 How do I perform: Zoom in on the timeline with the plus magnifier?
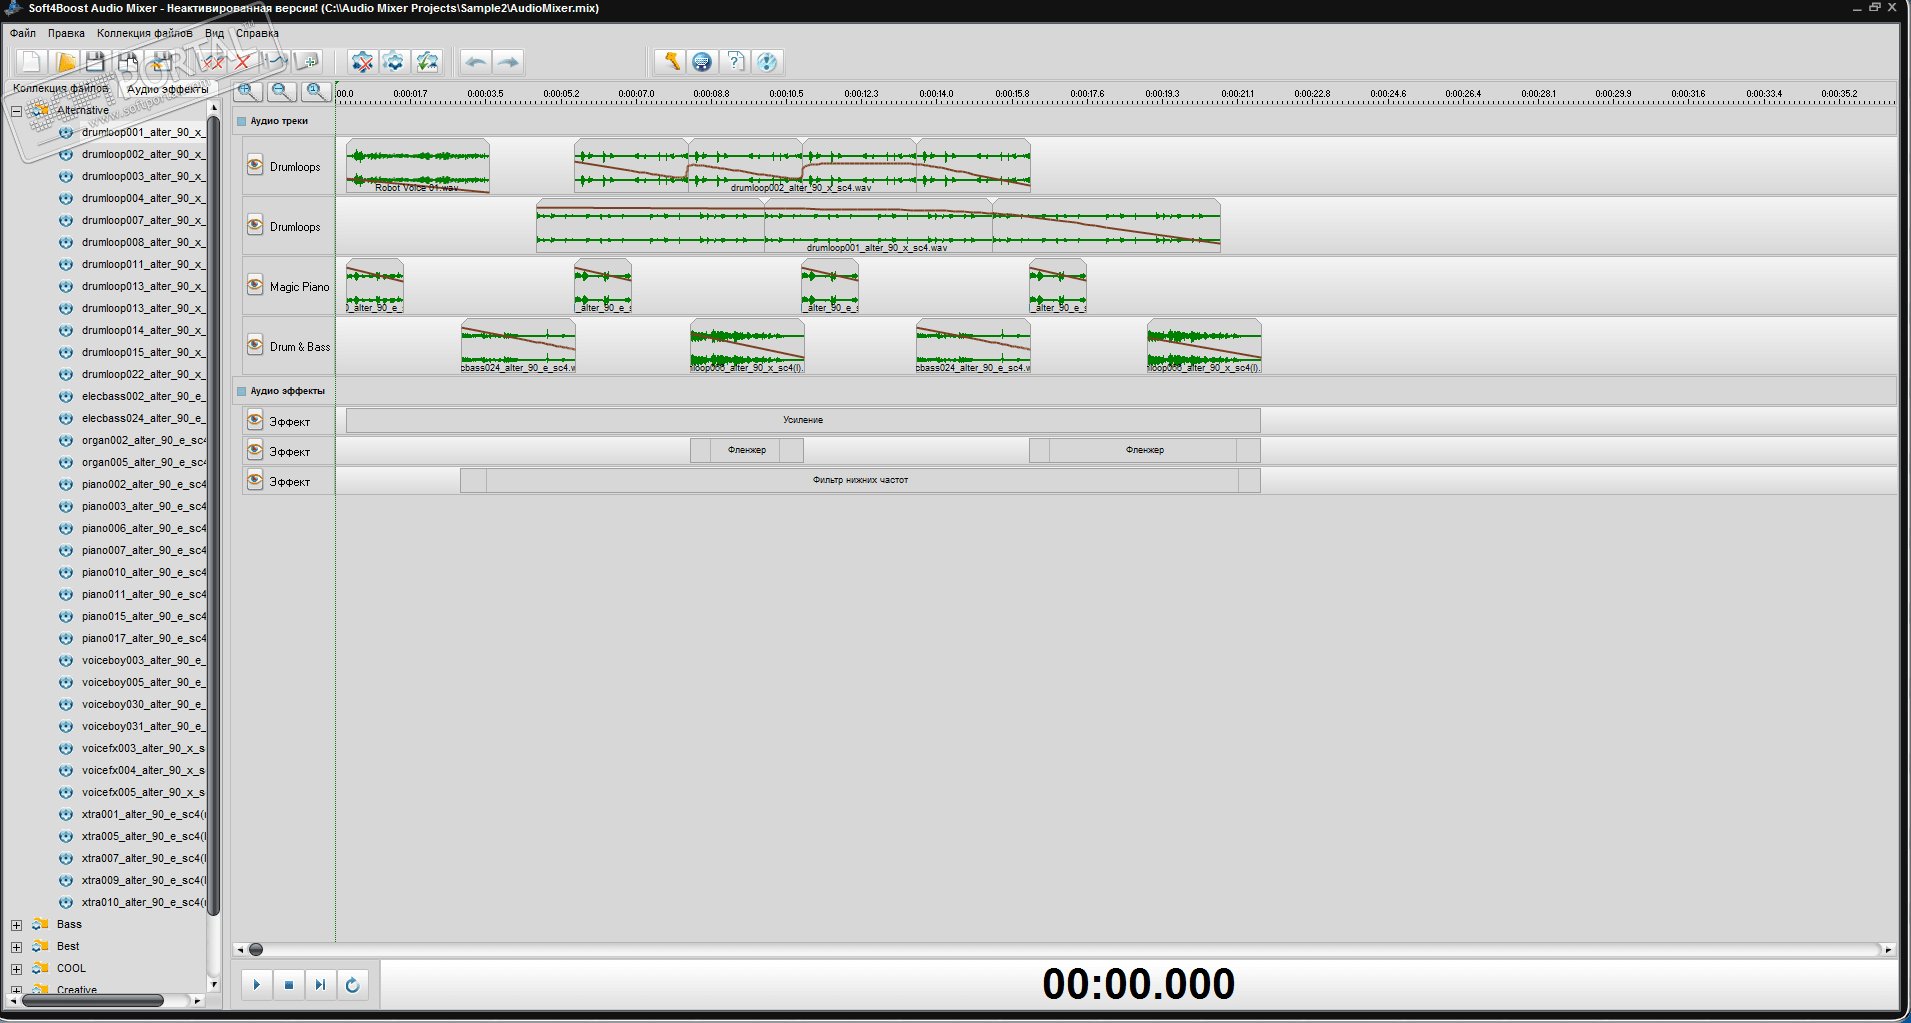click(x=248, y=92)
